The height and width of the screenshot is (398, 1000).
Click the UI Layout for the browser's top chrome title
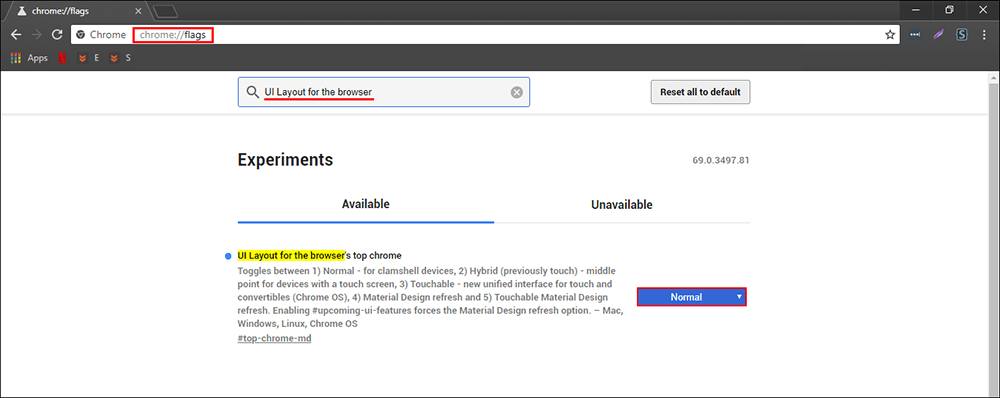tap(320, 256)
